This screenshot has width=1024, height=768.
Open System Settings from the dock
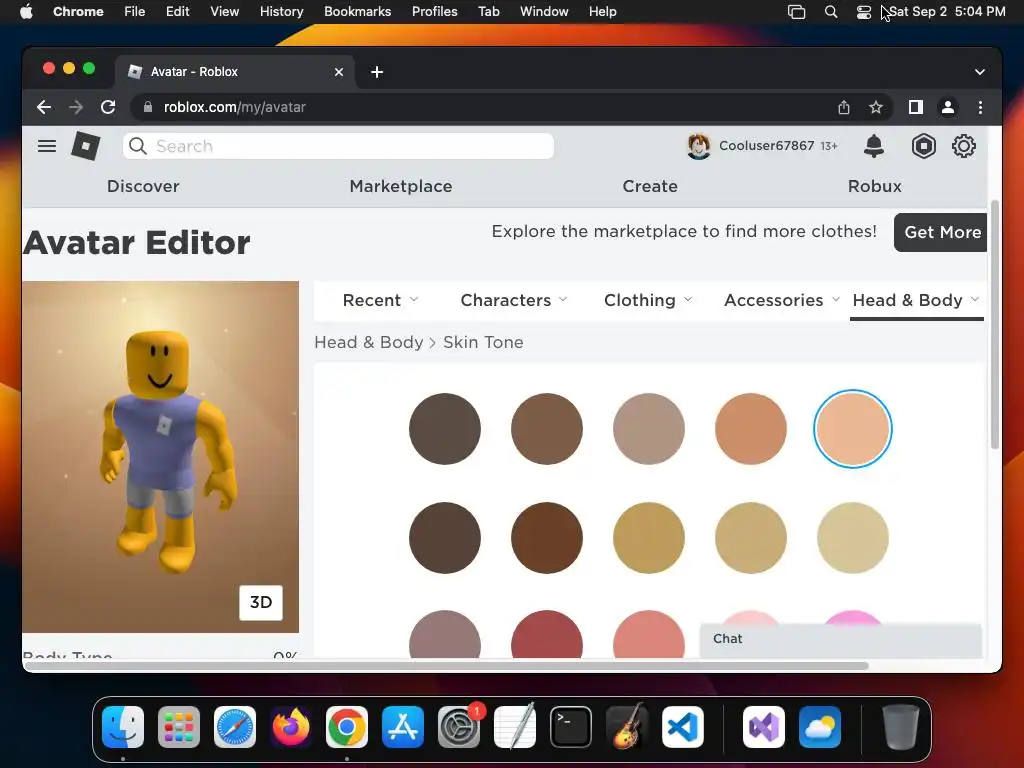pos(458,726)
